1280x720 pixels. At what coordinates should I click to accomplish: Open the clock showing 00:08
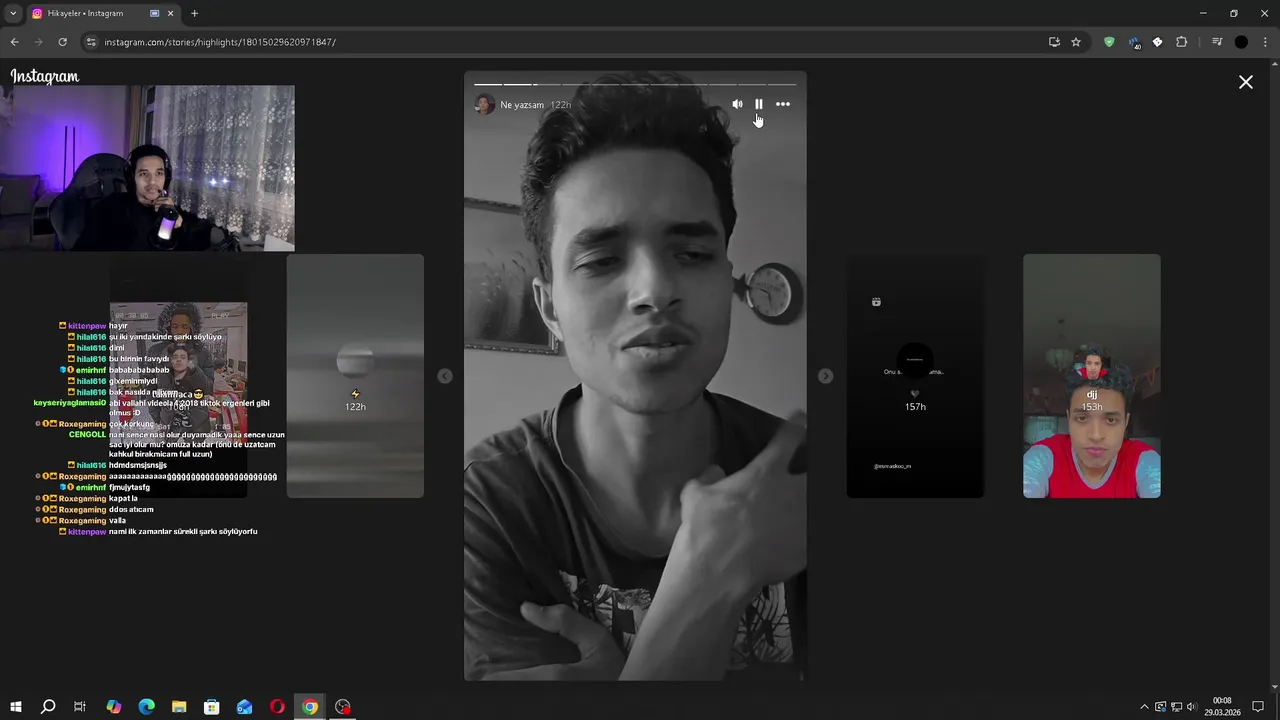pos(1222,707)
